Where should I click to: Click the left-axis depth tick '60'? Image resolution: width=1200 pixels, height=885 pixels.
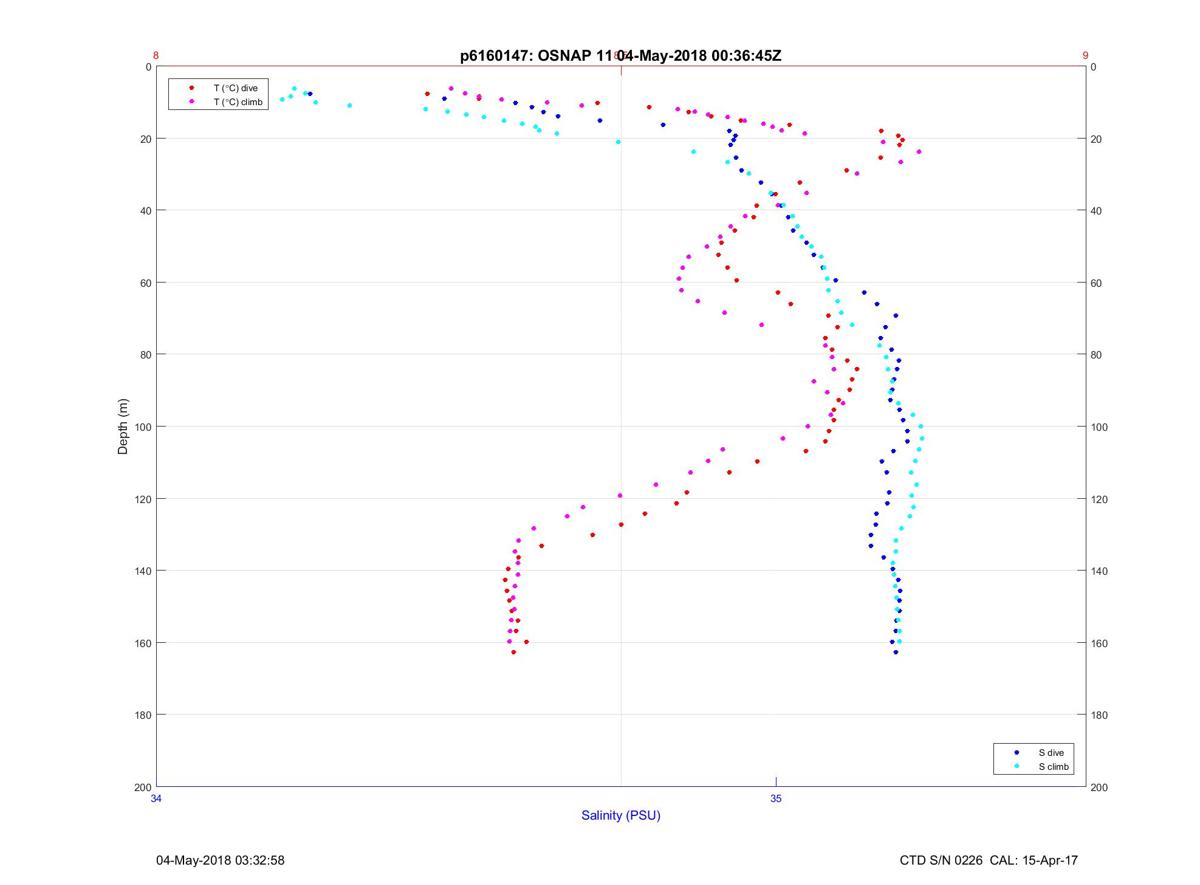click(x=146, y=283)
